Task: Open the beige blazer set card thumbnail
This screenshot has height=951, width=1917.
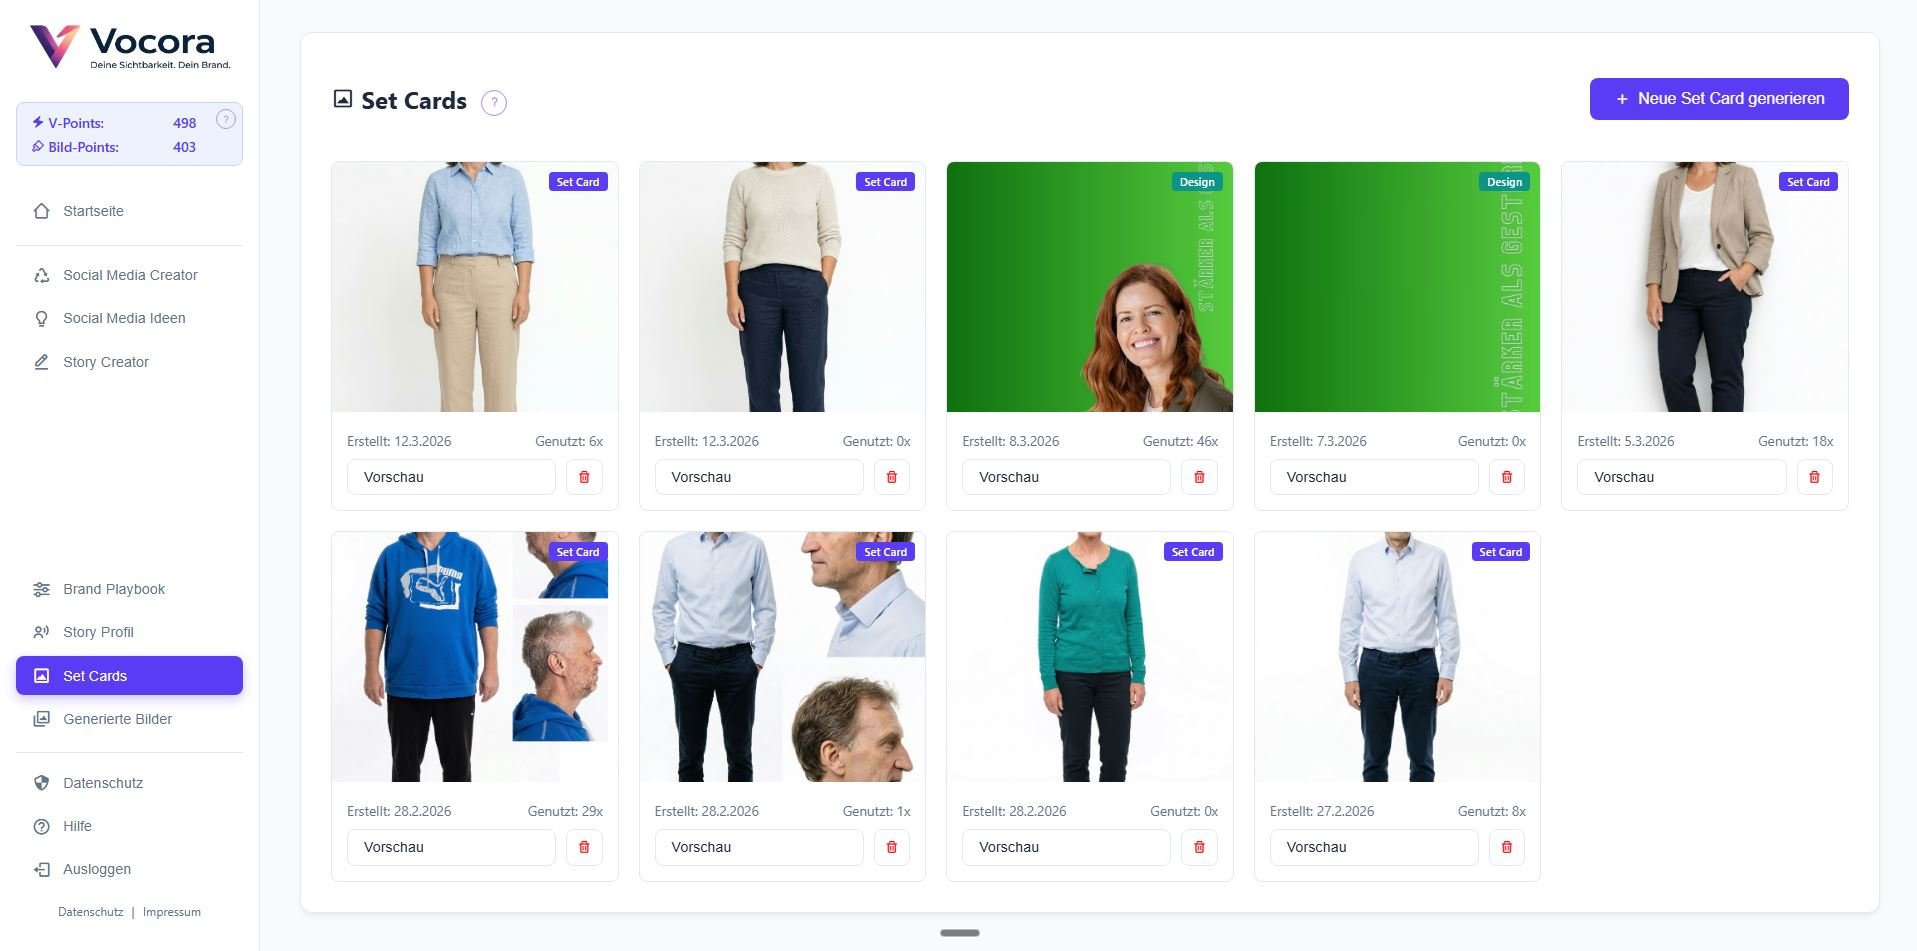Action: point(1705,287)
